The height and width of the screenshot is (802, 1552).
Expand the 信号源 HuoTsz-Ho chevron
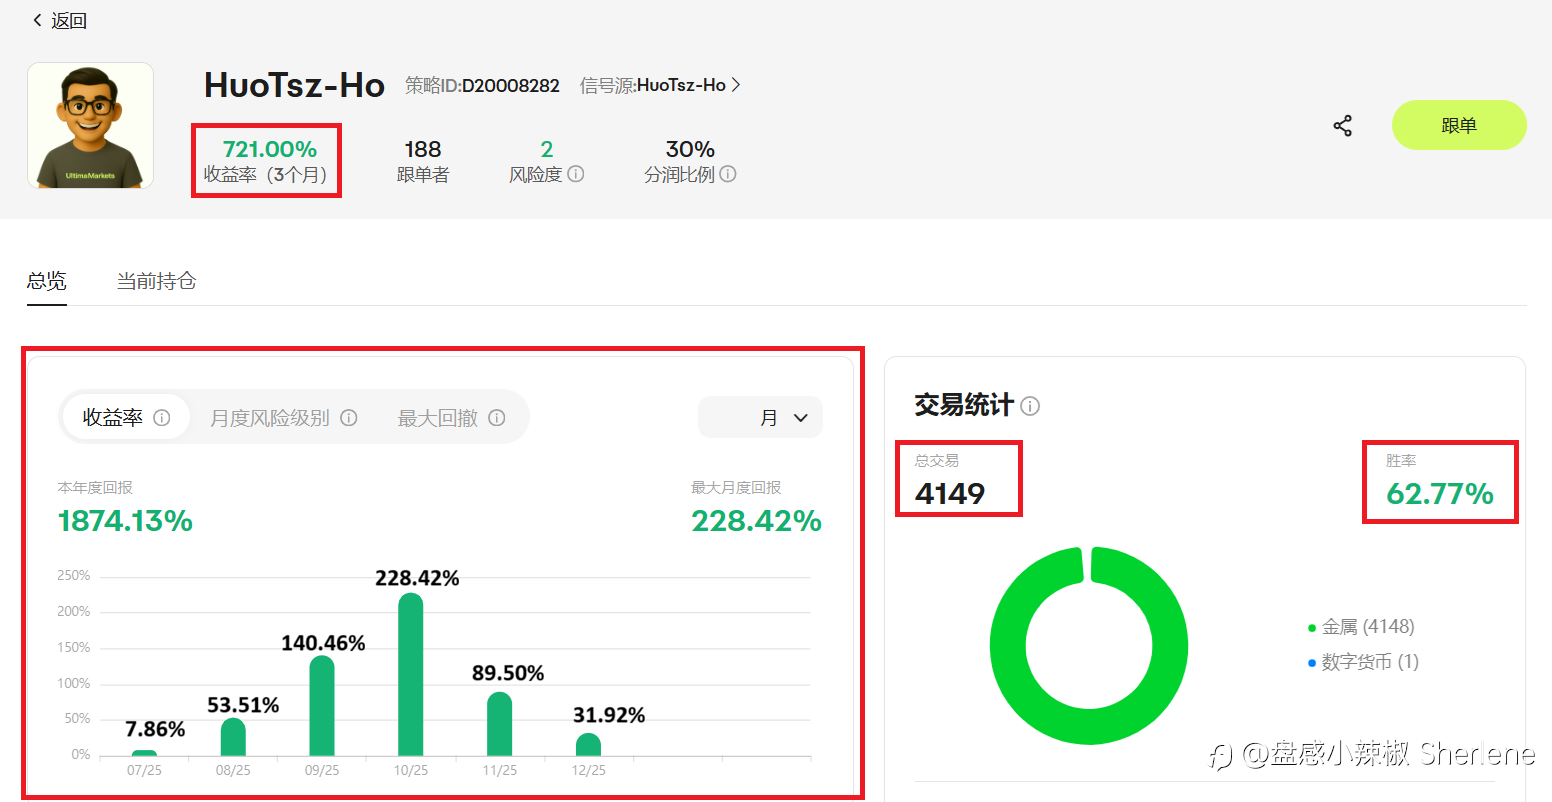[736, 85]
